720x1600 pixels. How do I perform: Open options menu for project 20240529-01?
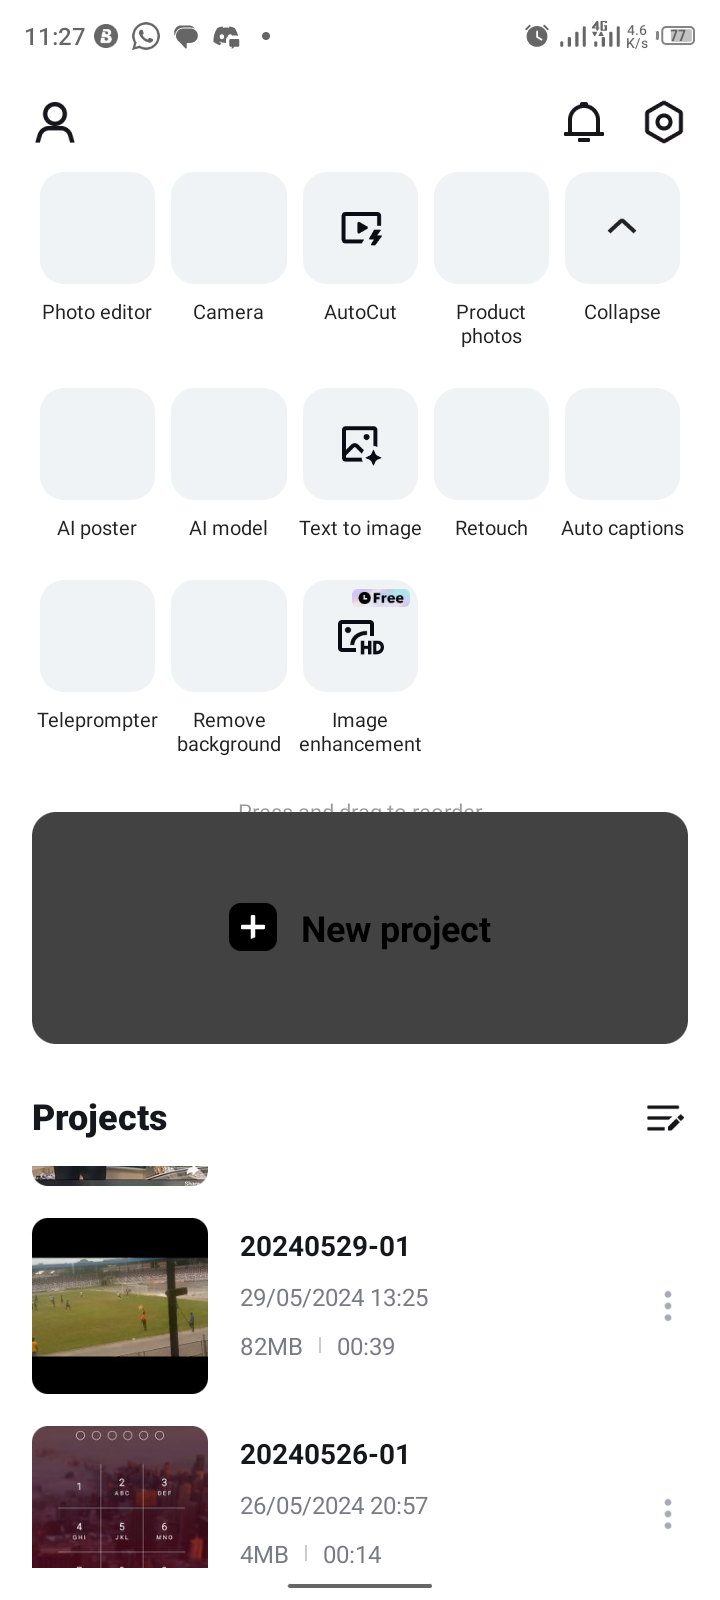(x=668, y=1306)
